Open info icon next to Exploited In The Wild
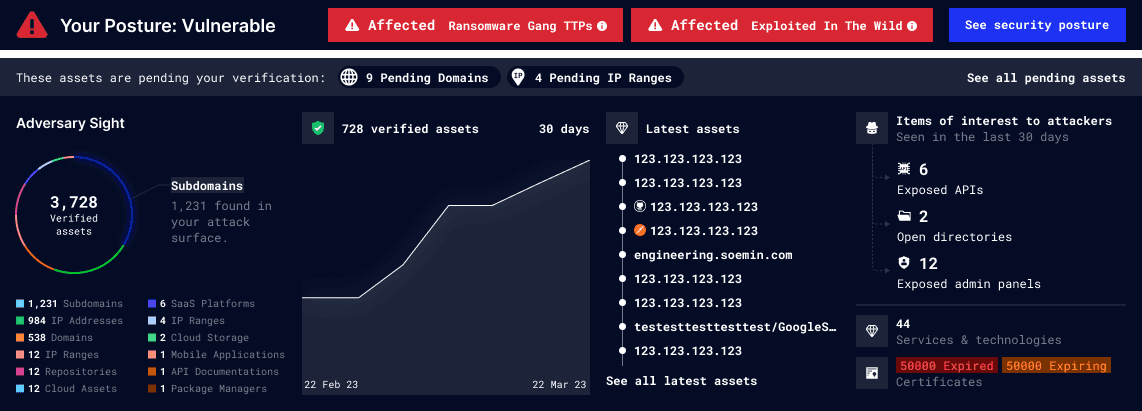 point(912,26)
